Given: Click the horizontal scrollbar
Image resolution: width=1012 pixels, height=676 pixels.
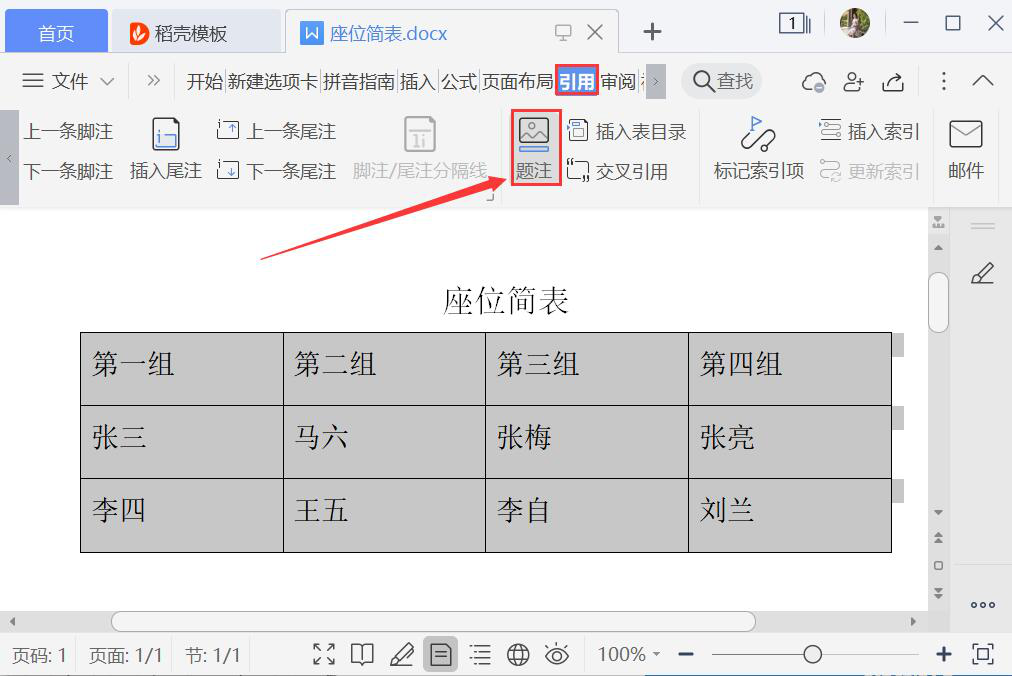Looking at the screenshot, I should (433, 622).
